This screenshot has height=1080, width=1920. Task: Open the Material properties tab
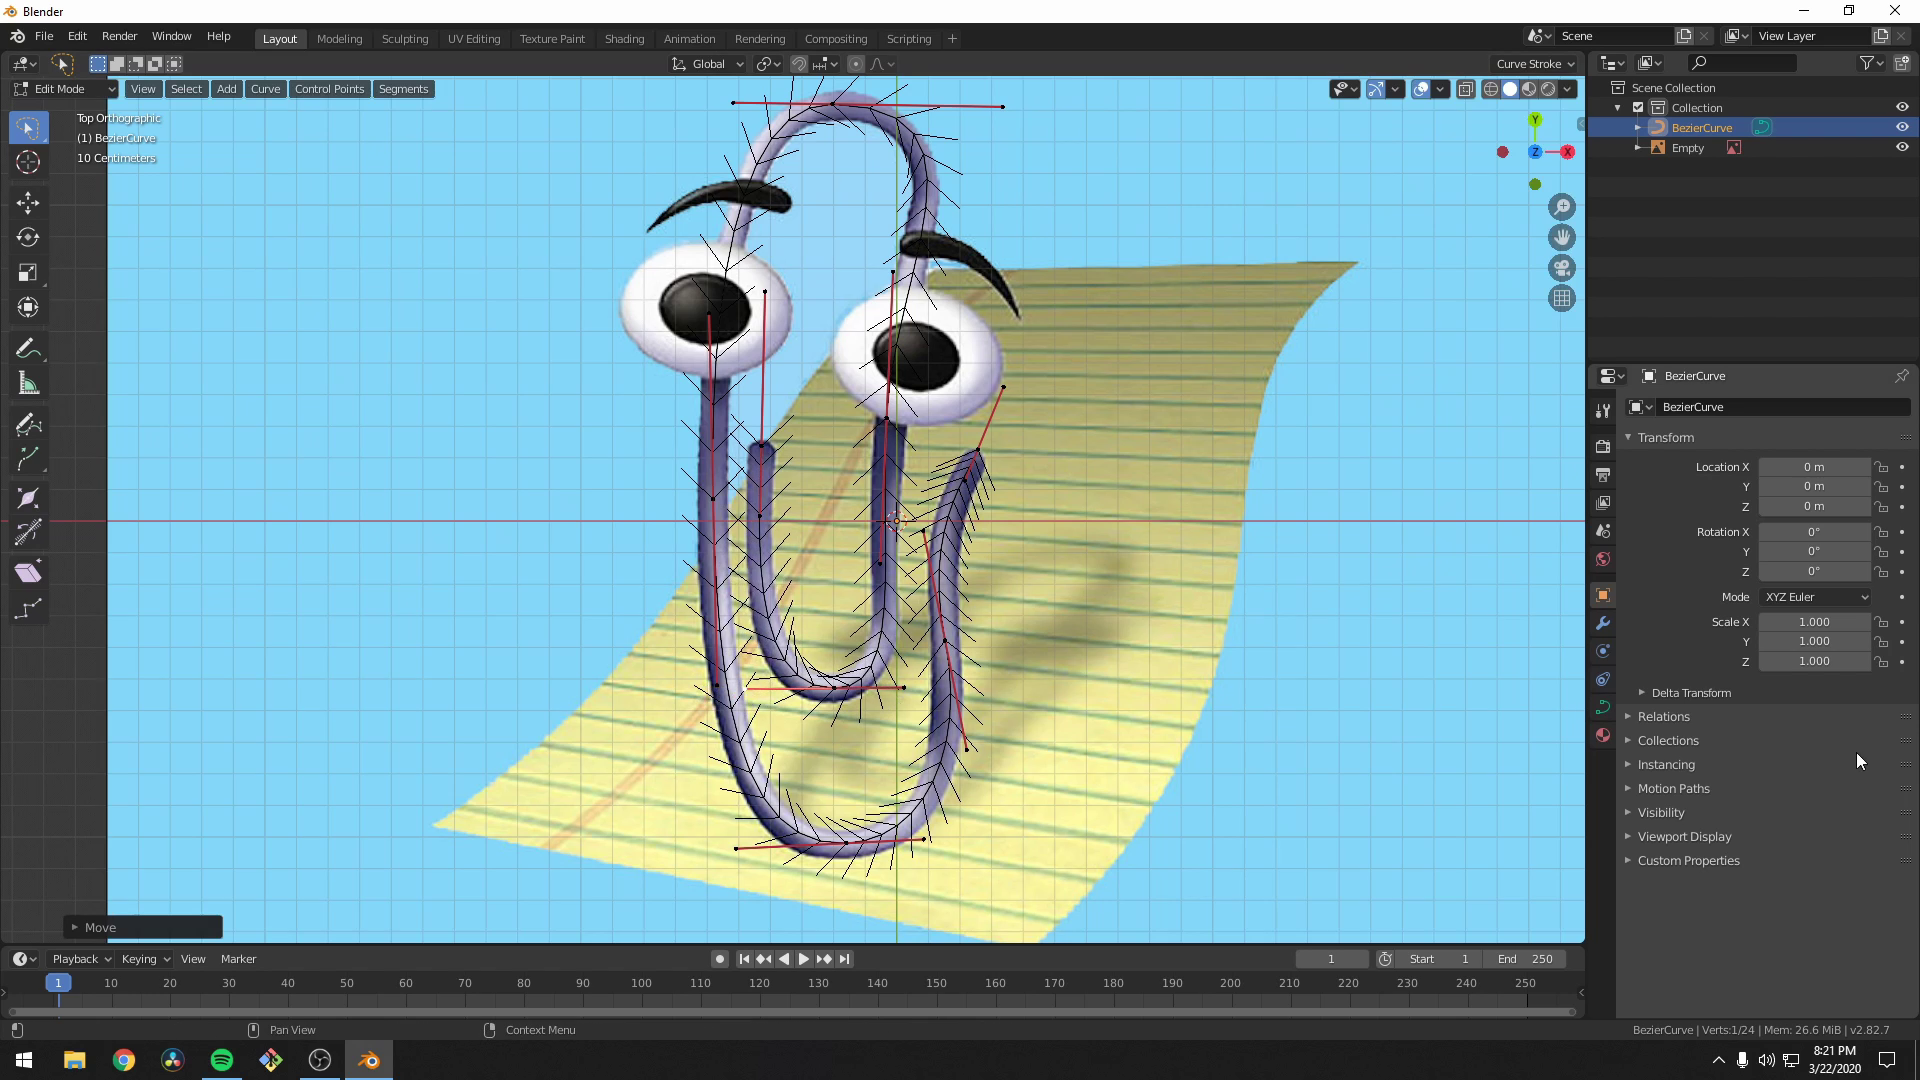pos(1603,735)
